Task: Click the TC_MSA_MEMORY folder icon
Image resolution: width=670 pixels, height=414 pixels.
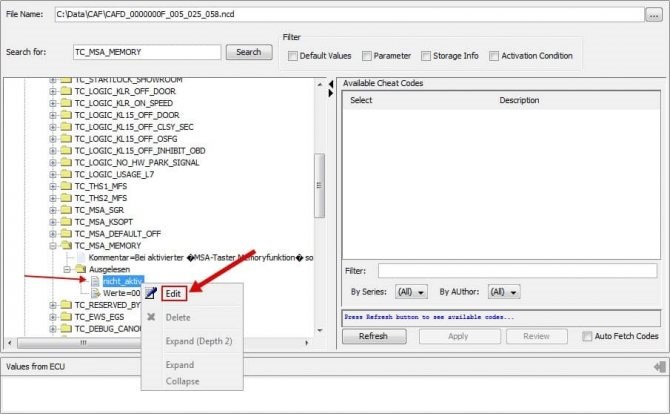Action: [x=66, y=244]
